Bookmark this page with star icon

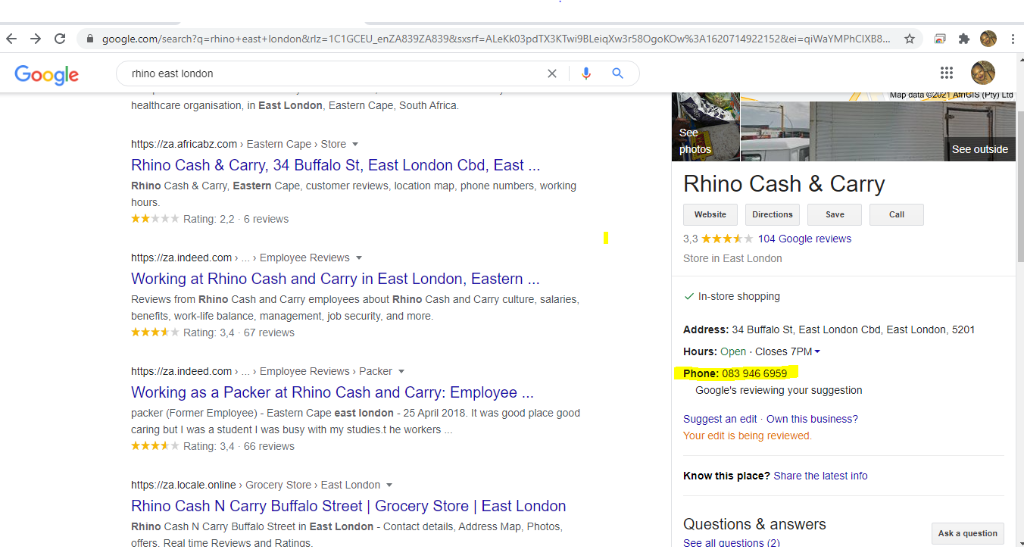point(909,39)
